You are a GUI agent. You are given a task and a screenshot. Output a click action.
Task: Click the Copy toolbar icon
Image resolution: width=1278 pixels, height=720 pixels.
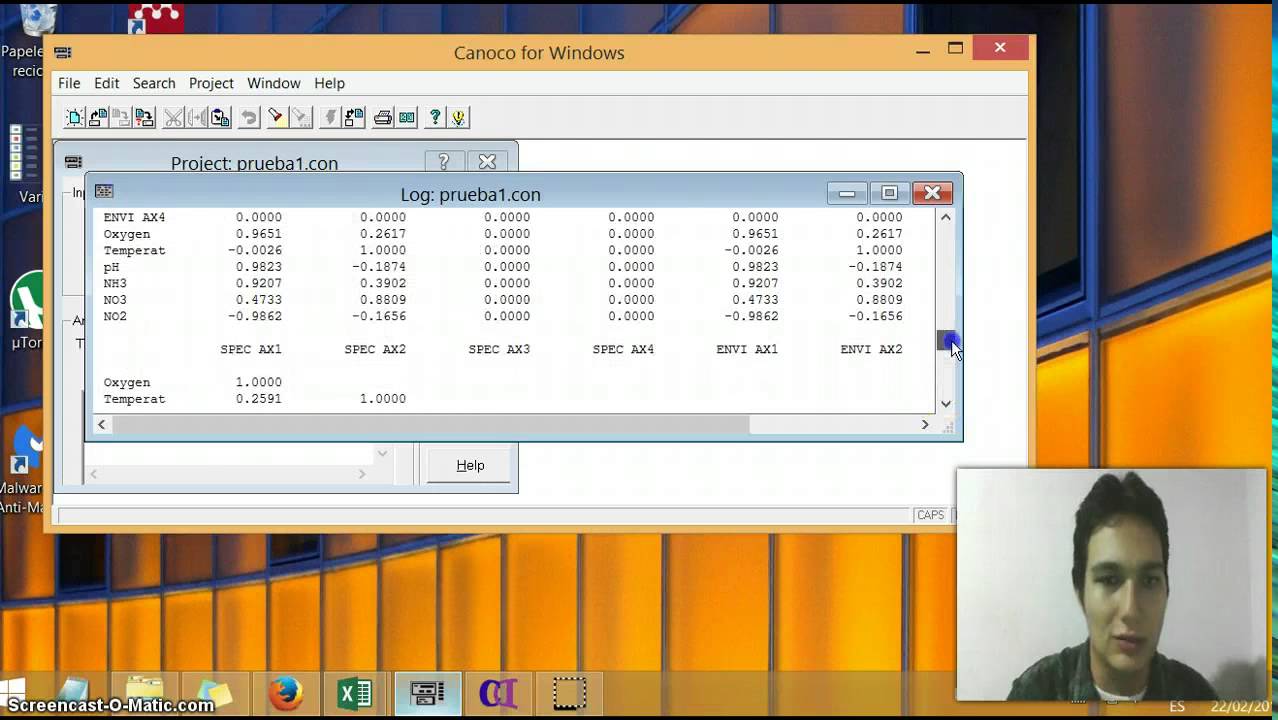pos(197,117)
